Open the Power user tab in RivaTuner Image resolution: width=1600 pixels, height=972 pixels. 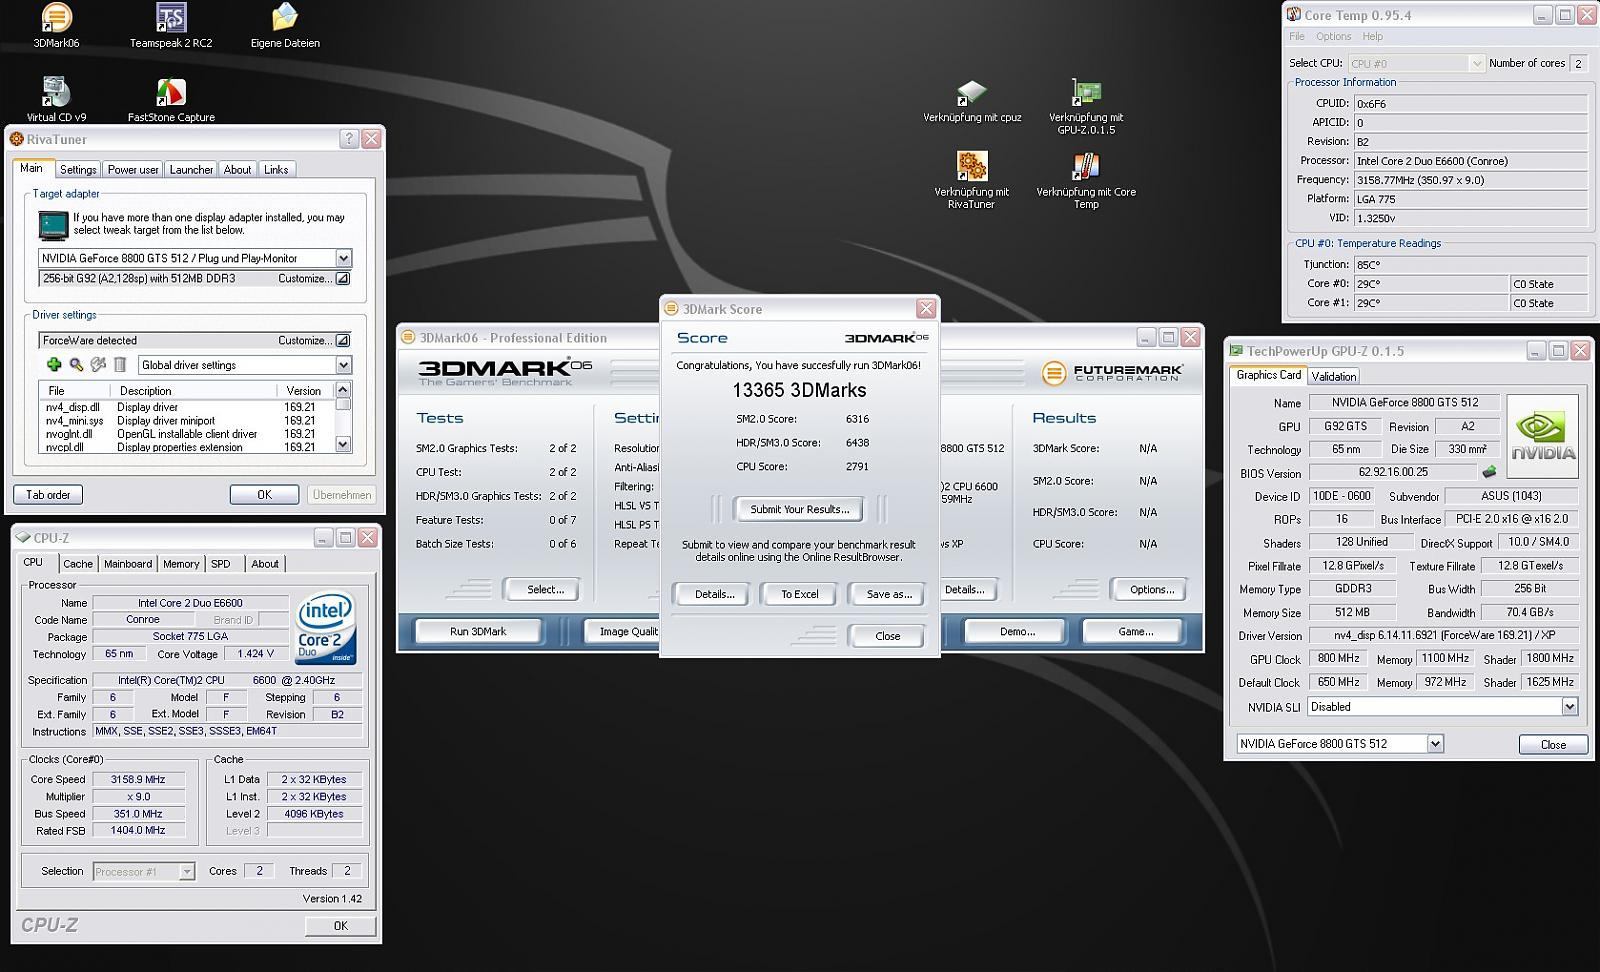click(x=133, y=170)
